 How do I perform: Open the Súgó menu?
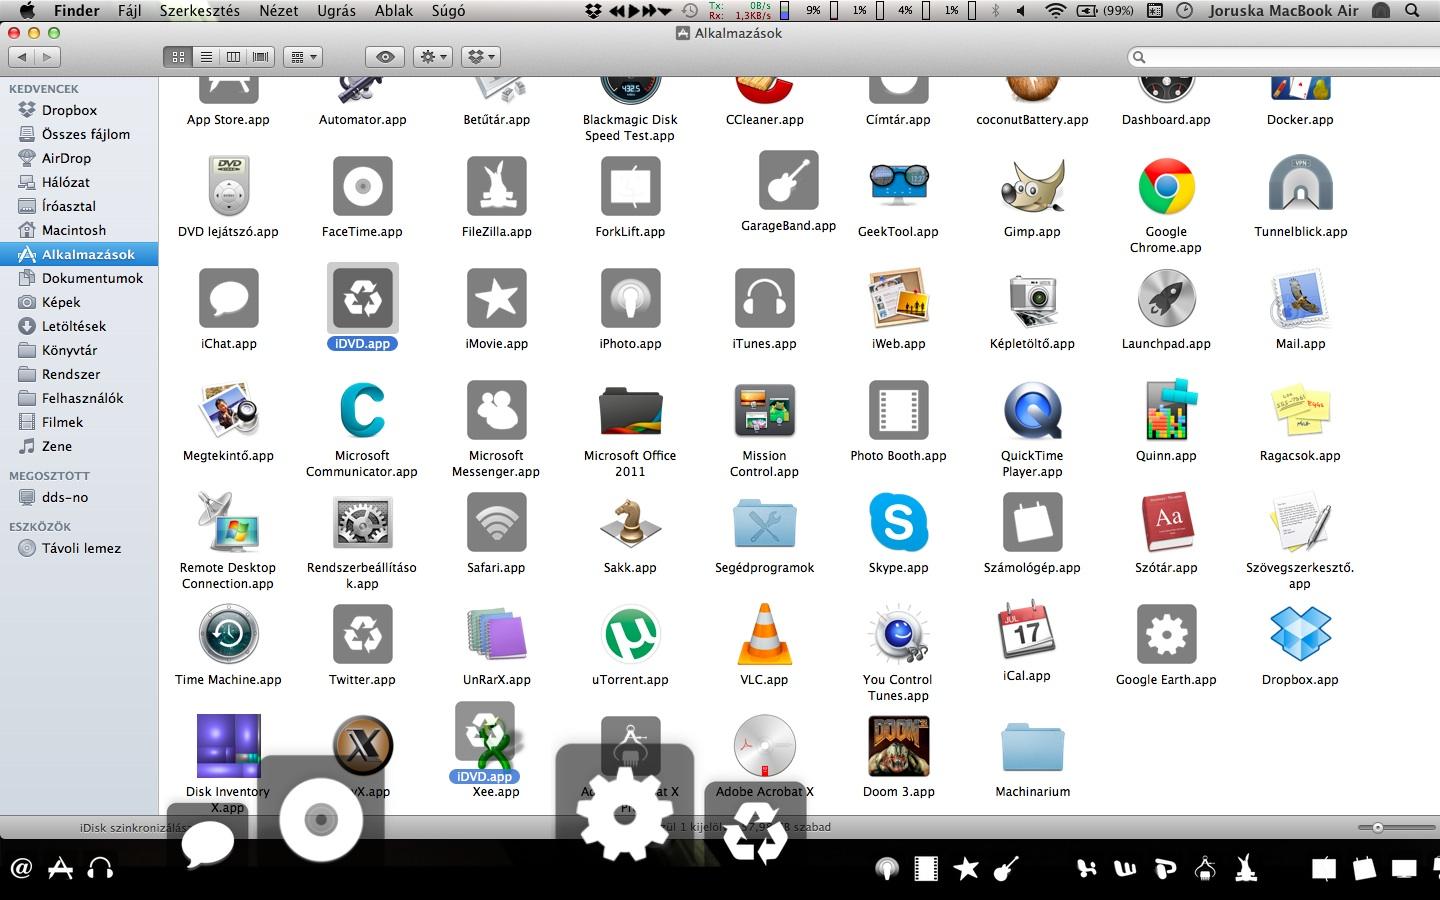coord(448,10)
